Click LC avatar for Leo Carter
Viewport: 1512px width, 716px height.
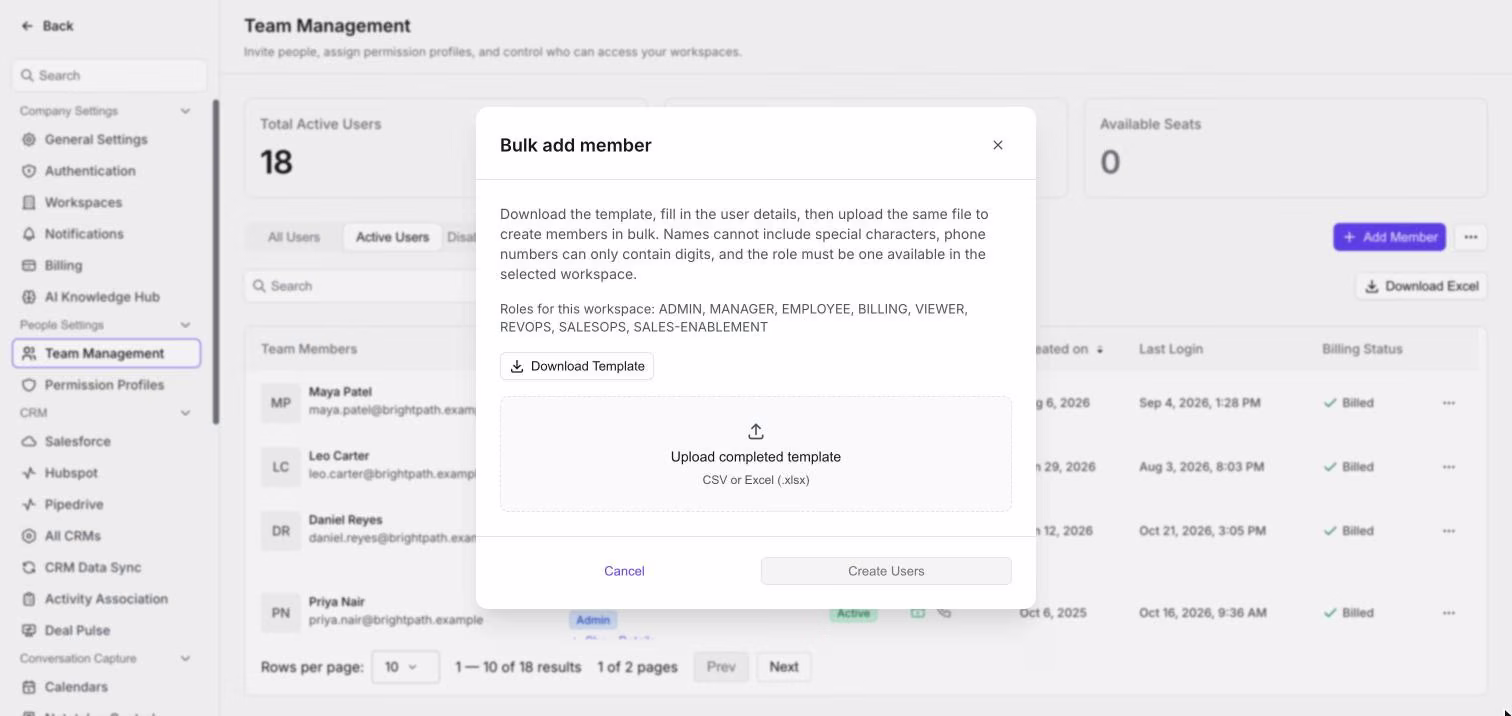[x=280, y=467]
